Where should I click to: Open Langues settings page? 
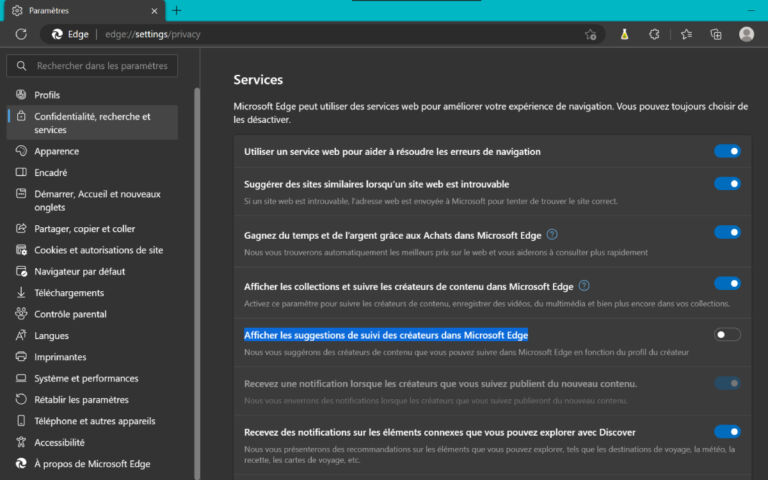92,335
